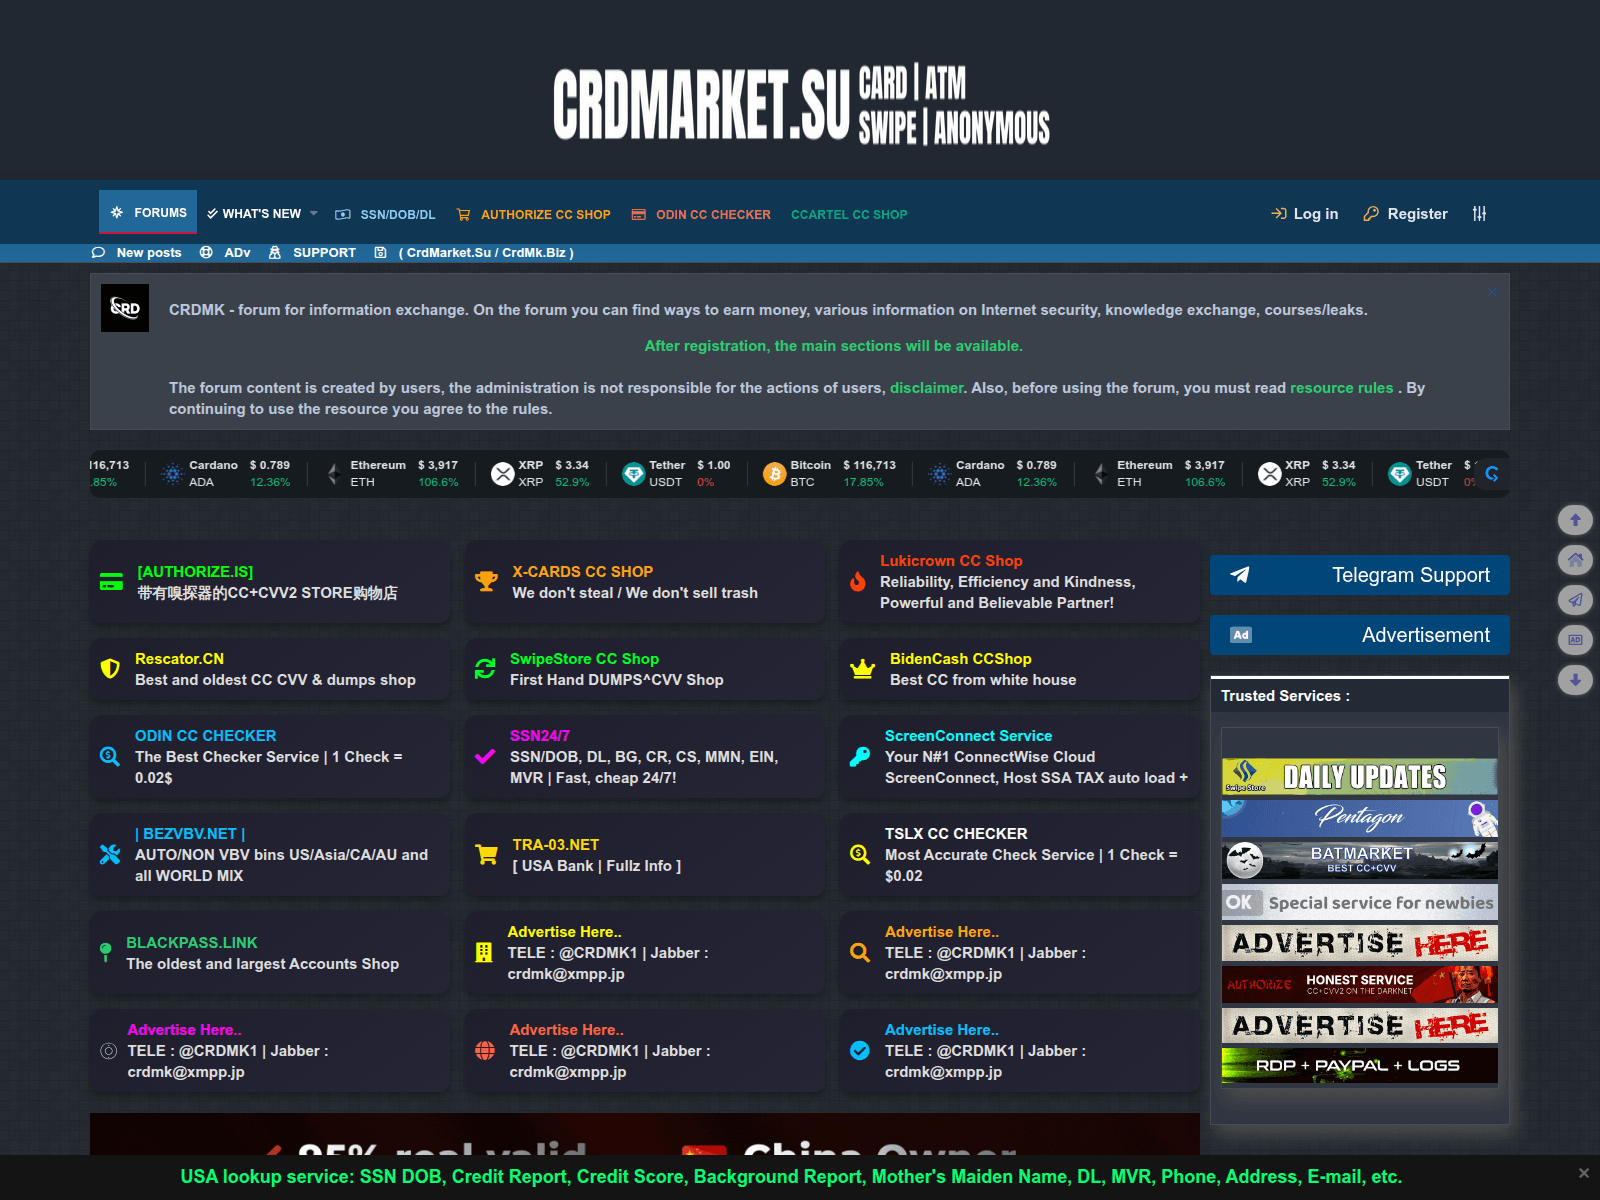Click the green card icon of AUTHORIZE.IS
The width and height of the screenshot is (1600, 1200).
click(x=111, y=582)
